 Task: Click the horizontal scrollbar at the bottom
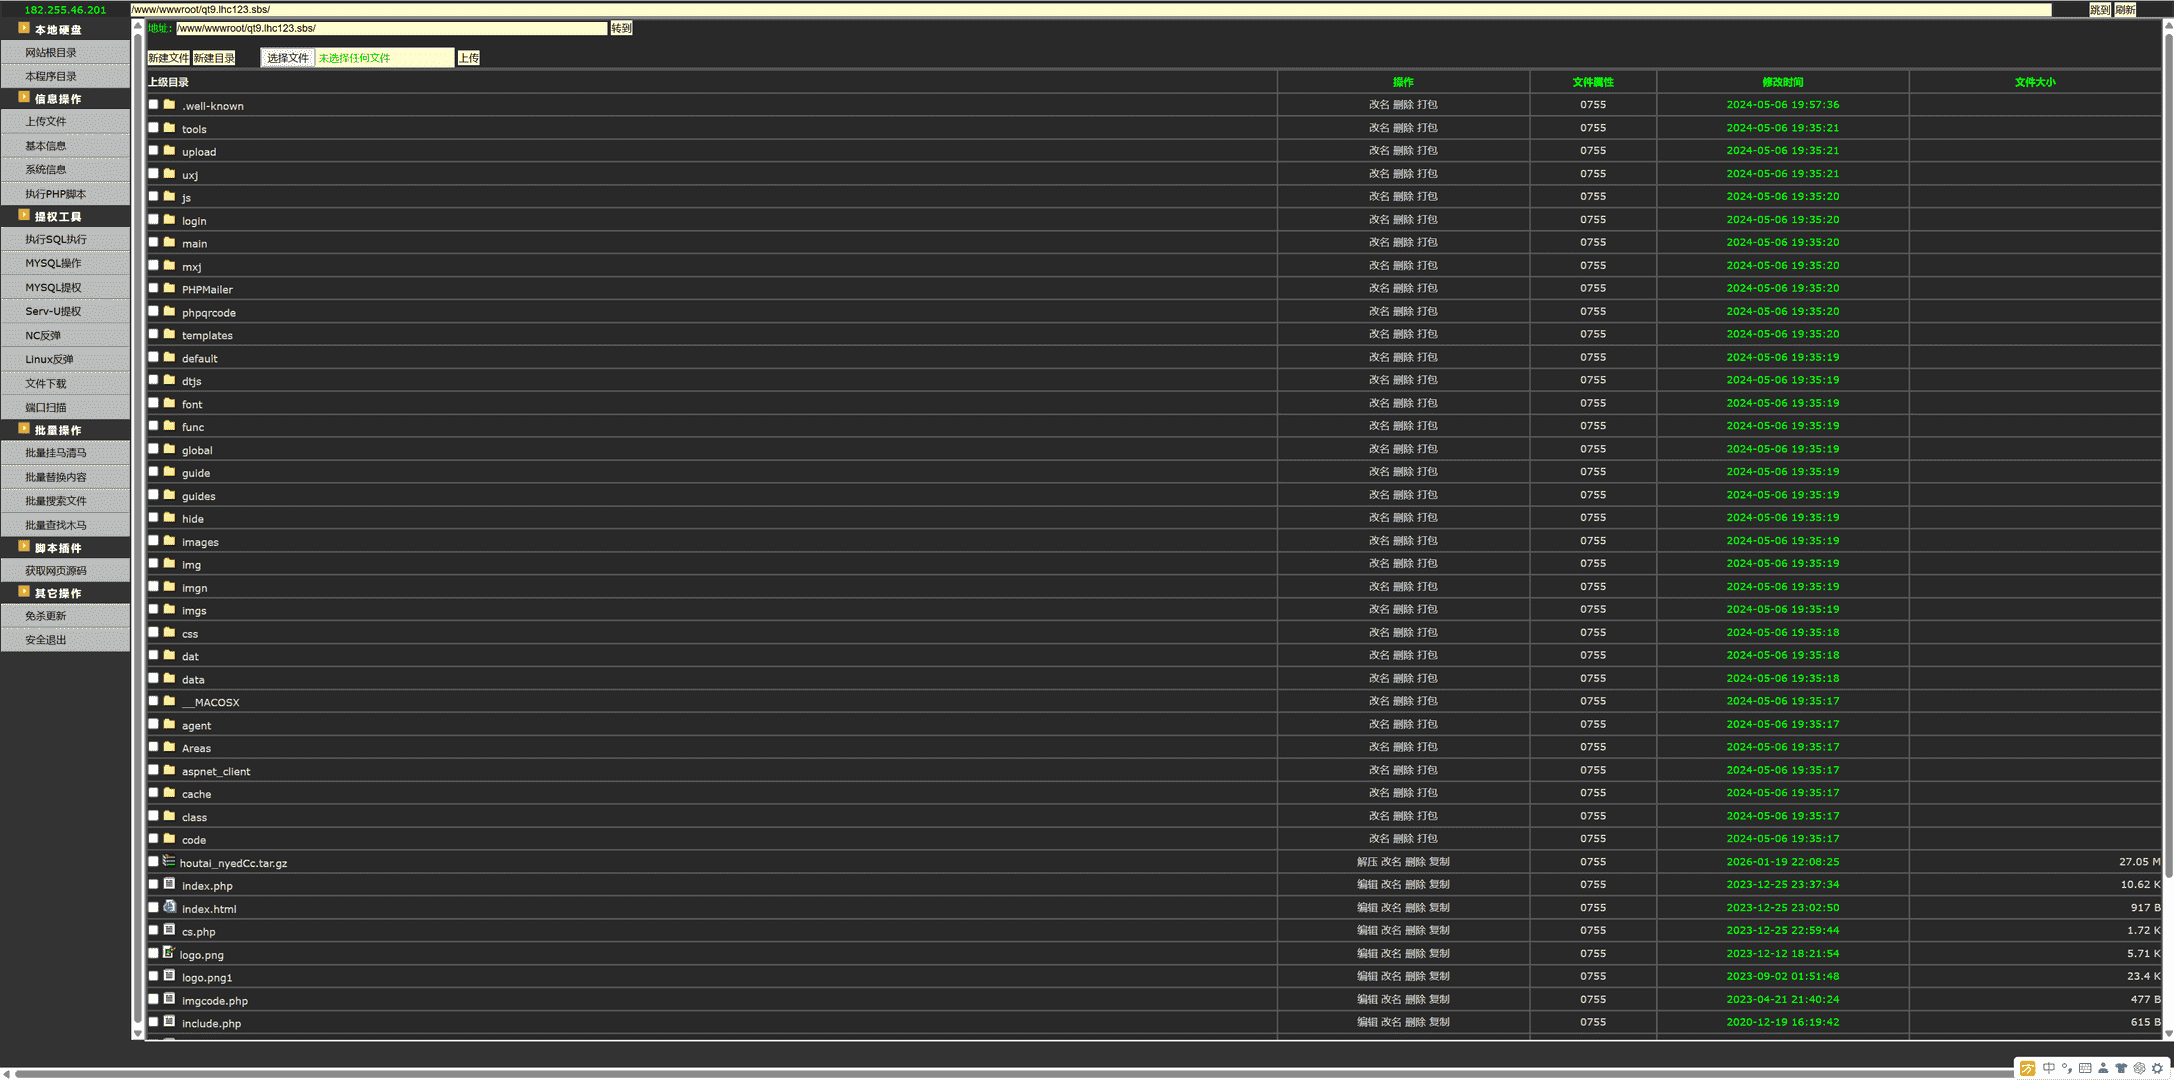pyautogui.click(x=1000, y=1073)
